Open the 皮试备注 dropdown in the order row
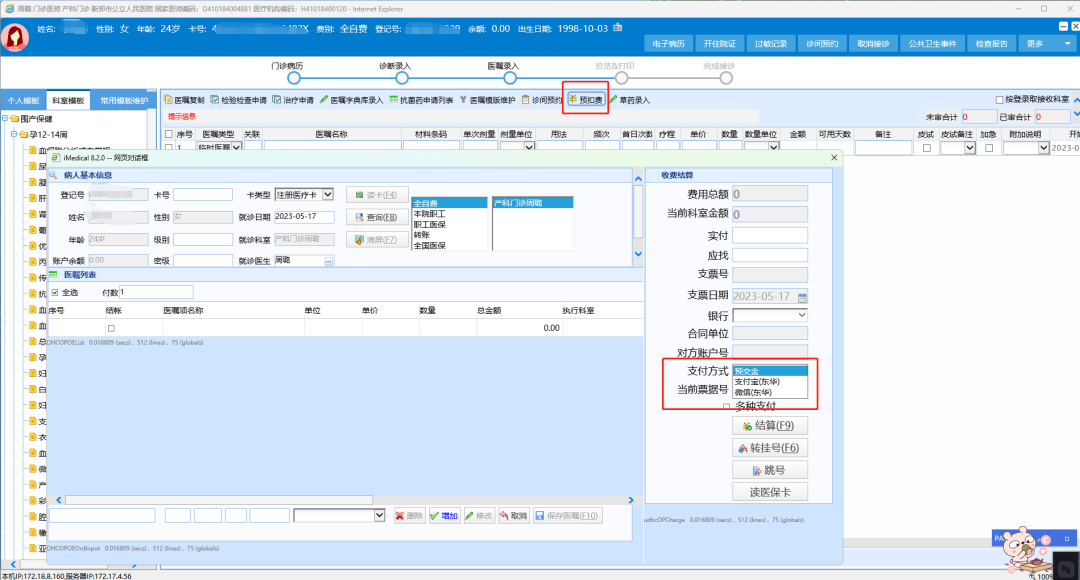1080x580 pixels. point(958,148)
